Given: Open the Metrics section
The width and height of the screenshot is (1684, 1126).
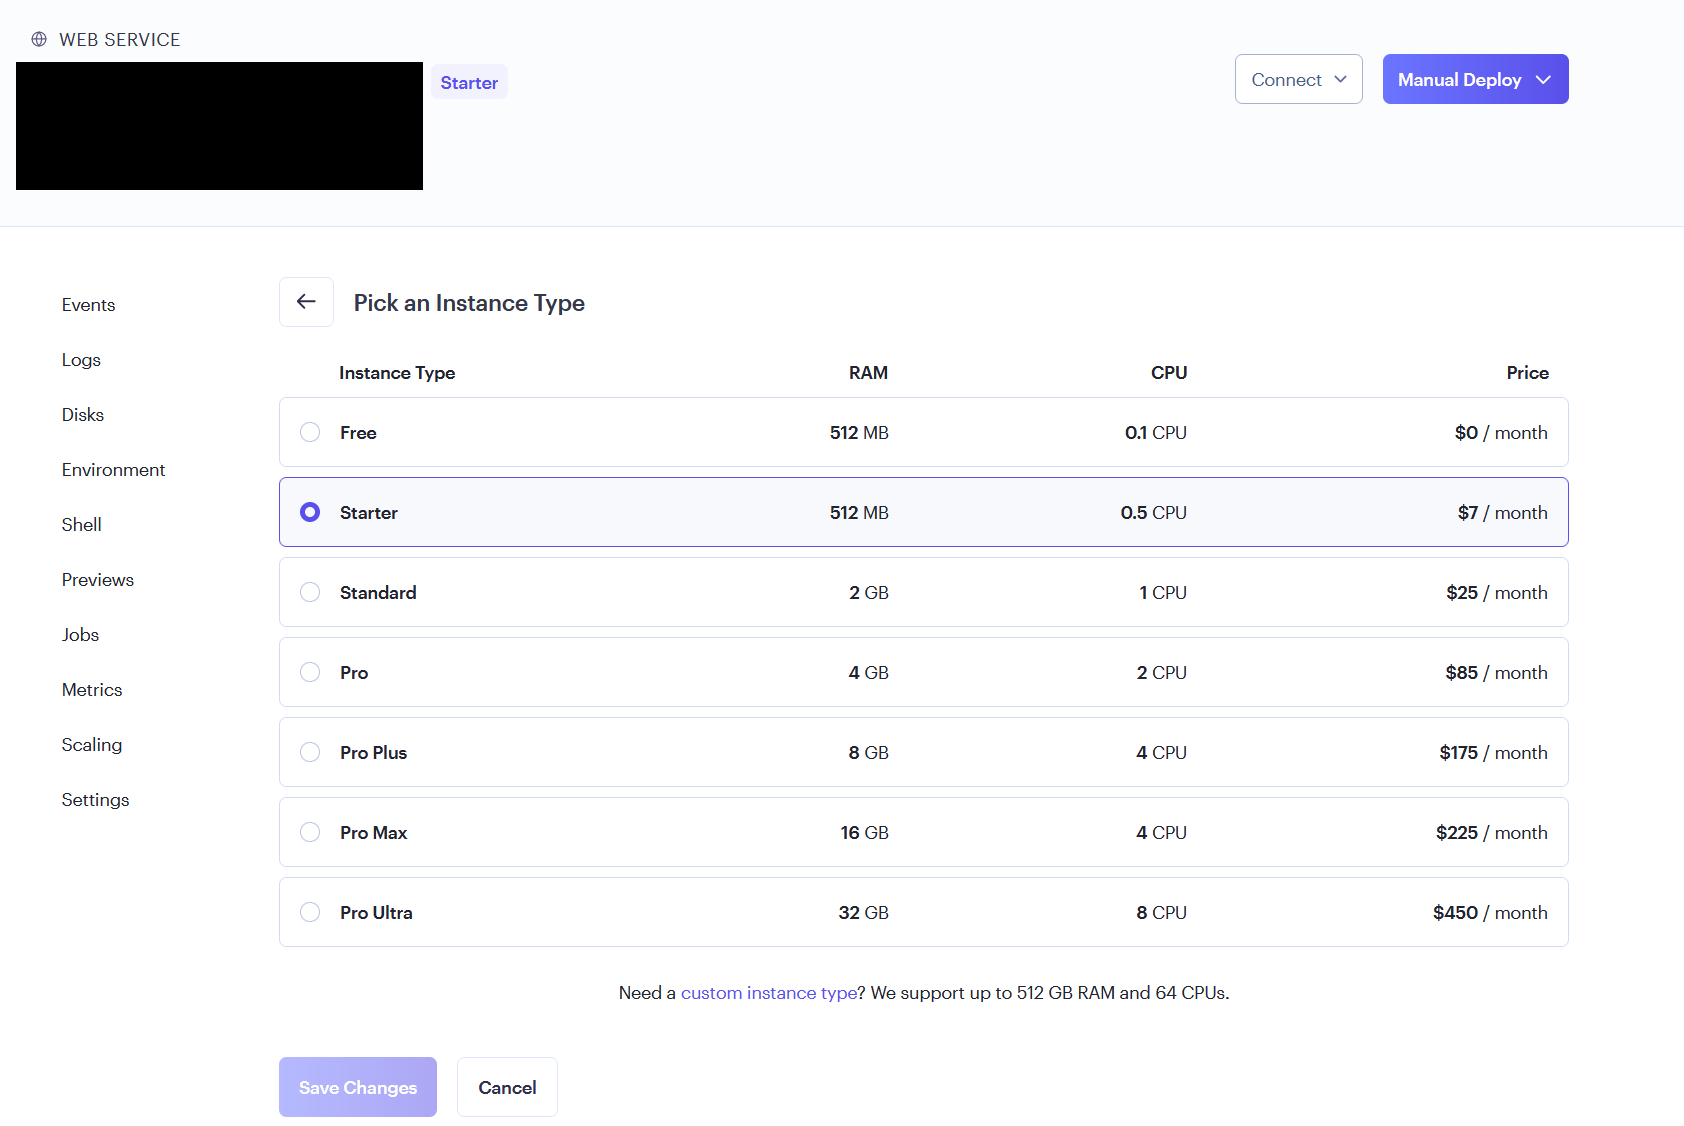Looking at the screenshot, I should 91,689.
